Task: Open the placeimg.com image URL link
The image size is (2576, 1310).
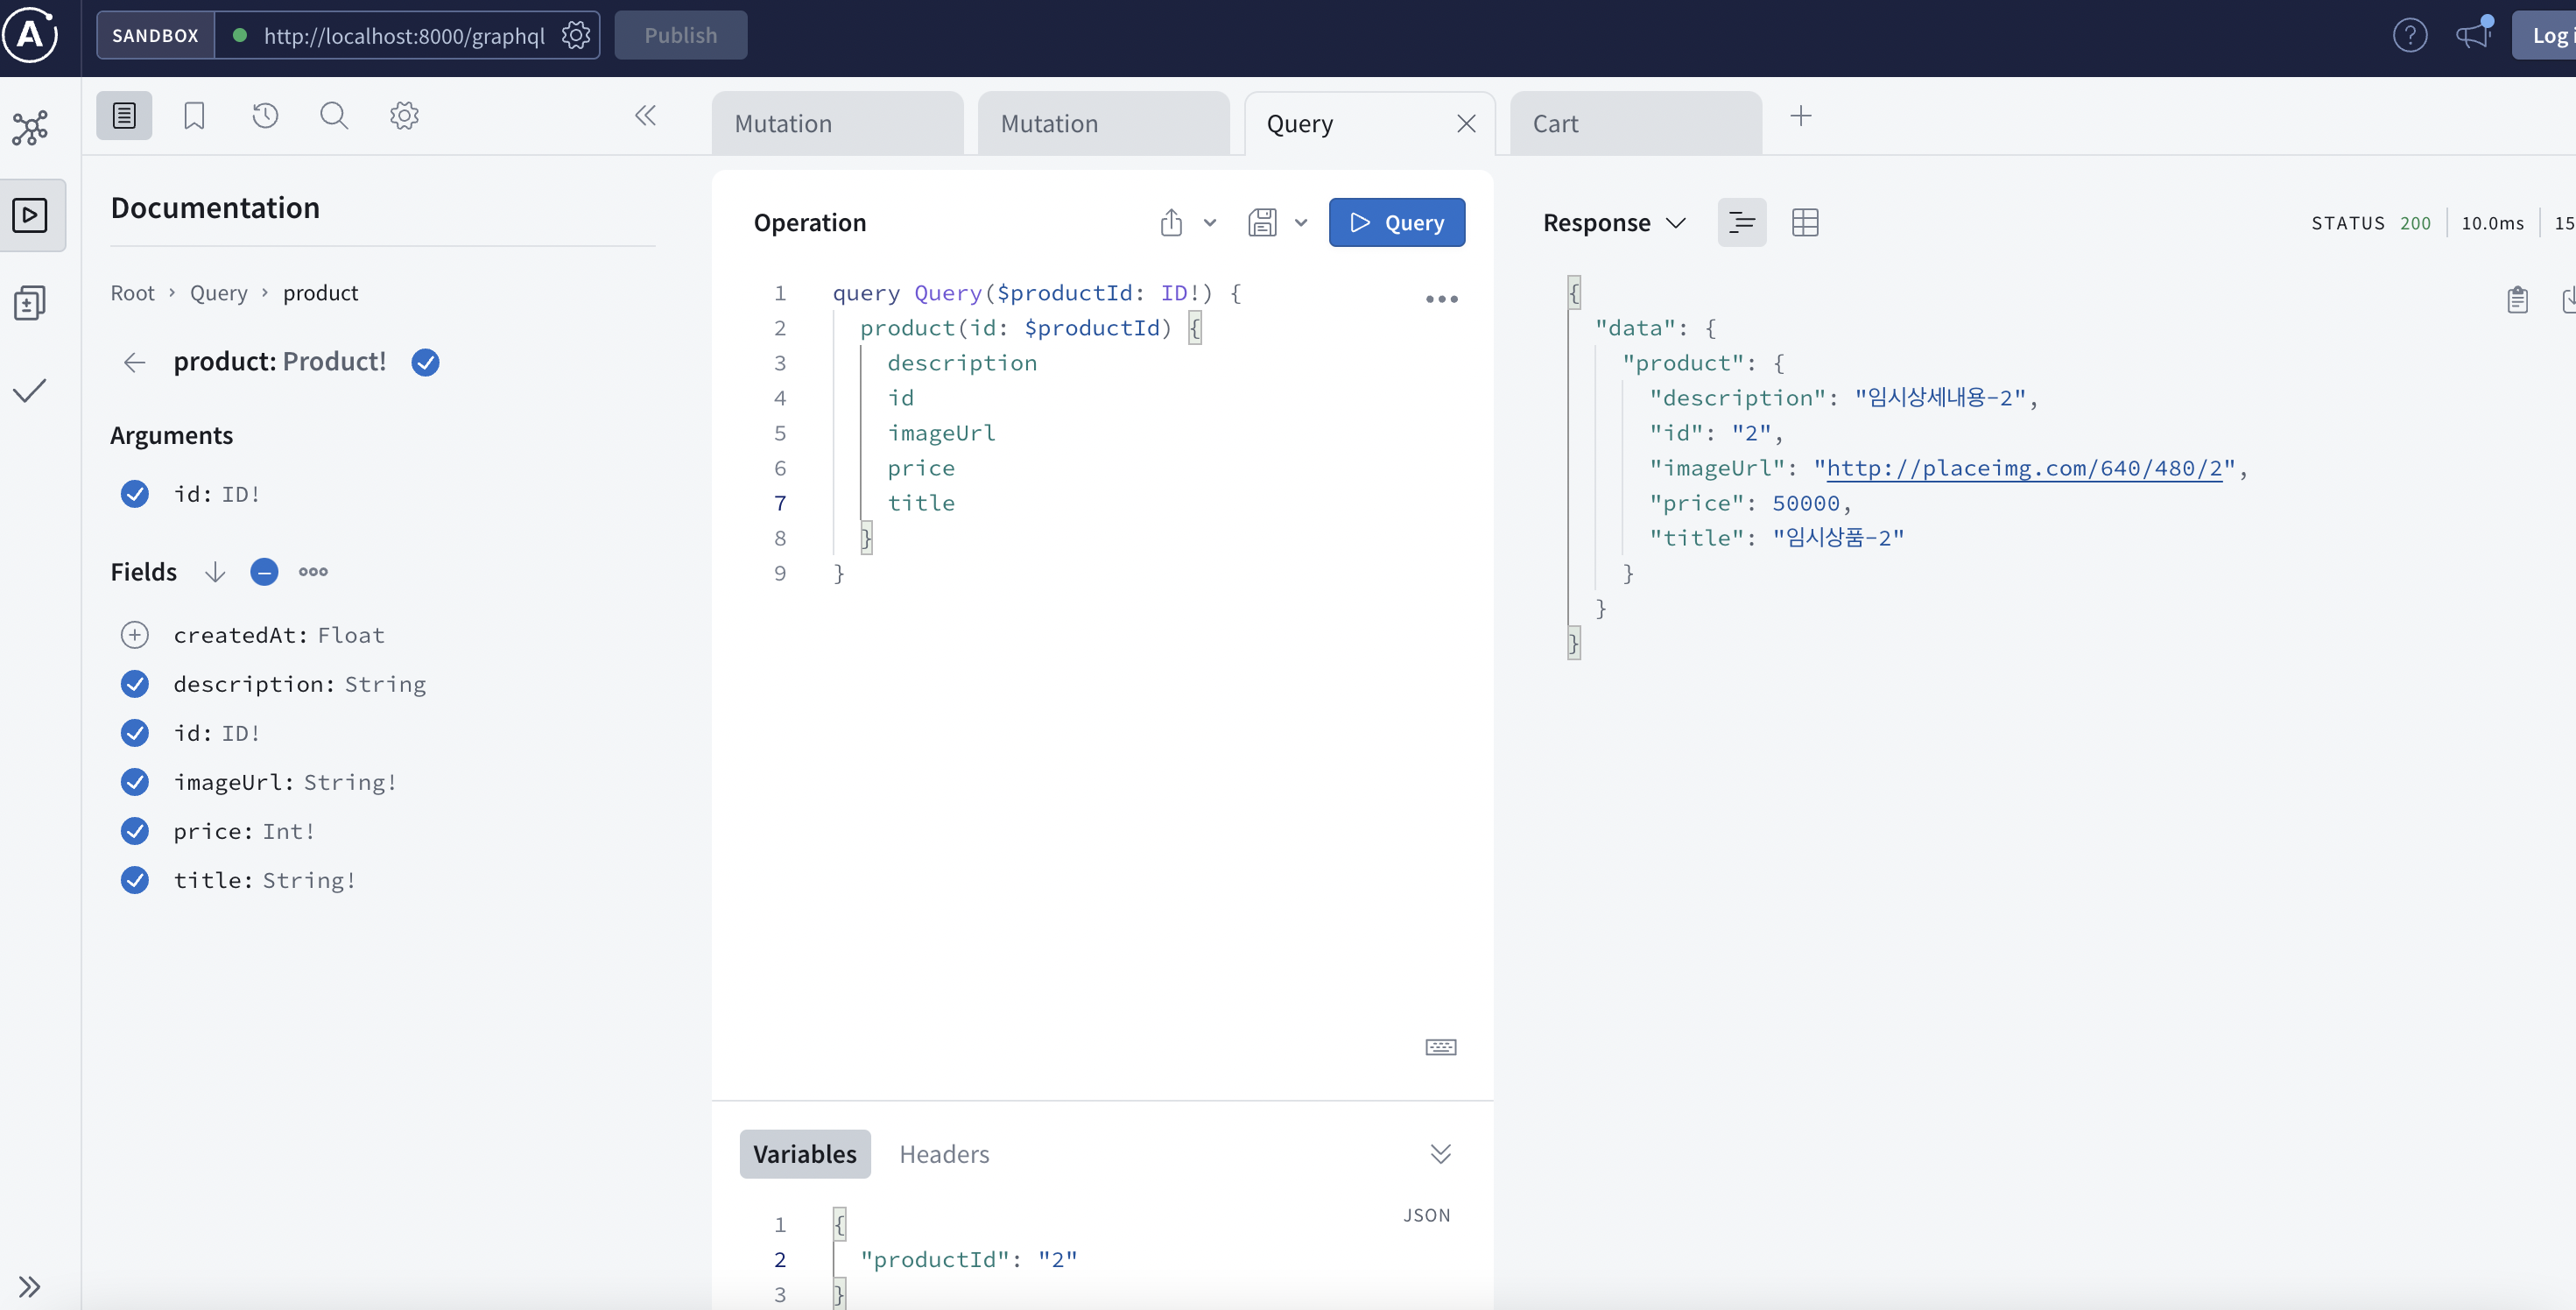Action: click(x=2024, y=468)
